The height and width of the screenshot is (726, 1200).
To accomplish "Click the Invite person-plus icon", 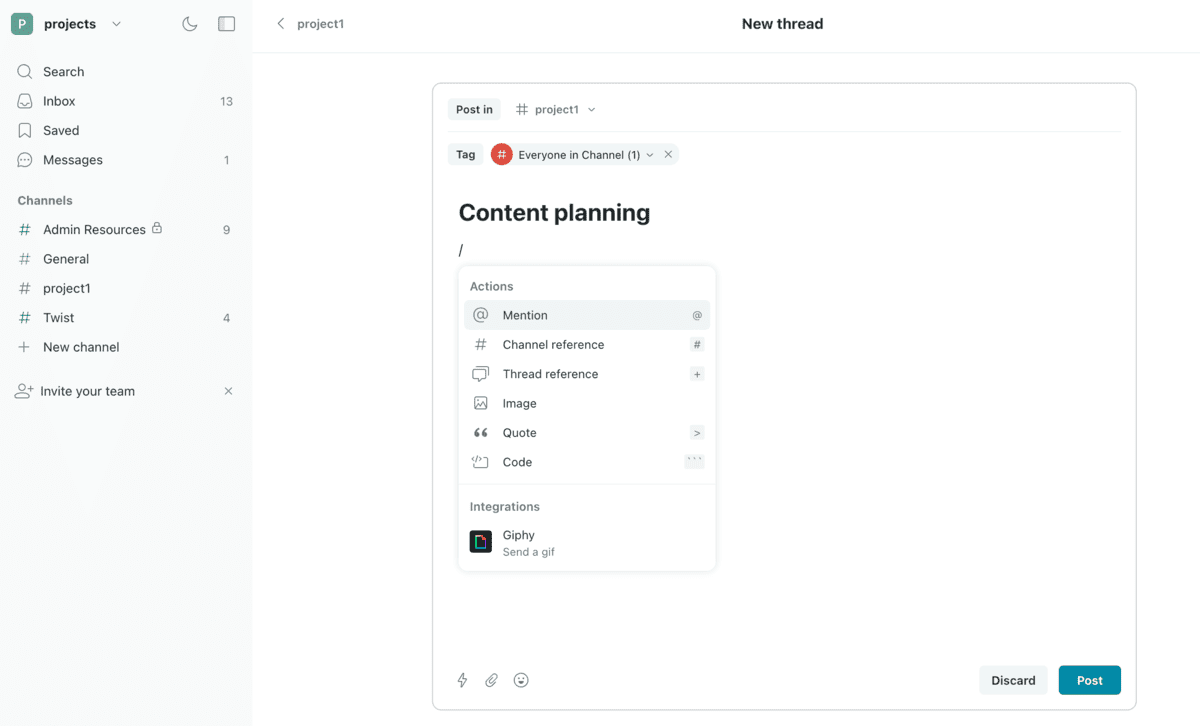I will pyautogui.click(x=24, y=391).
